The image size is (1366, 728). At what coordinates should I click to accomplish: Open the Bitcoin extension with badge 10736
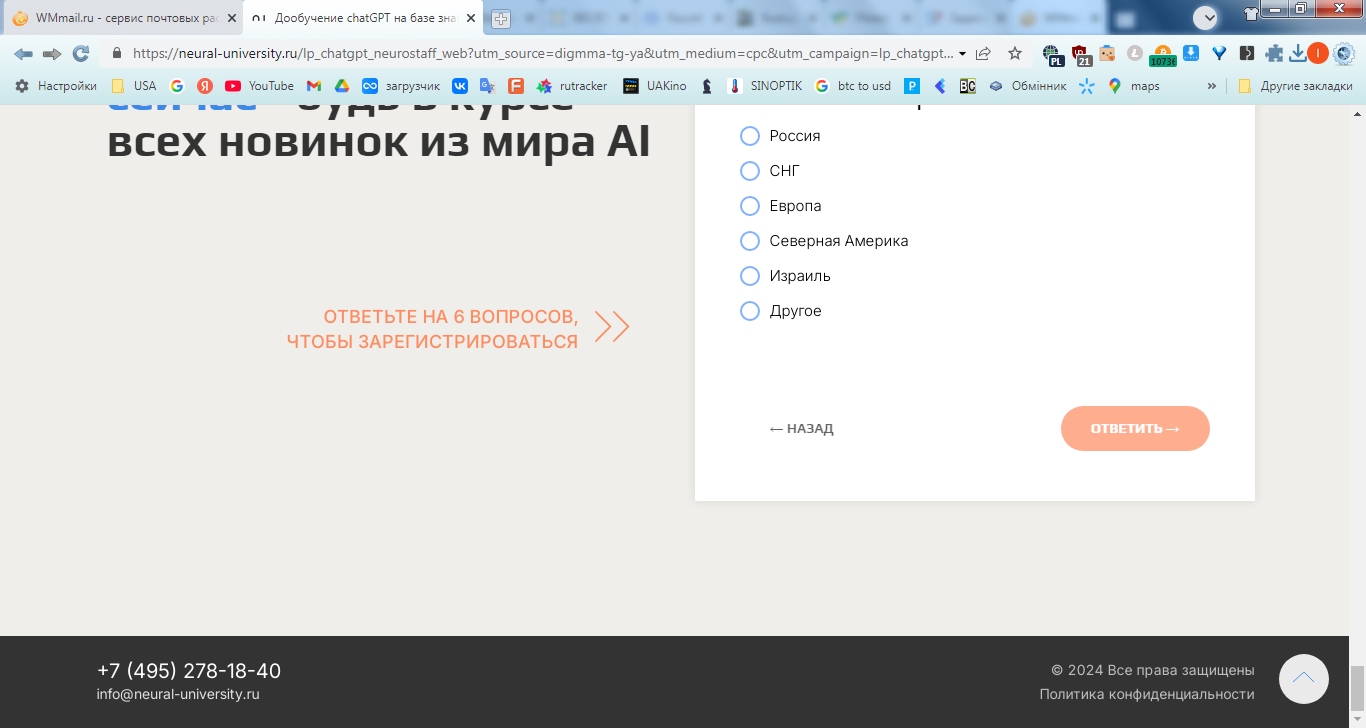(1163, 54)
